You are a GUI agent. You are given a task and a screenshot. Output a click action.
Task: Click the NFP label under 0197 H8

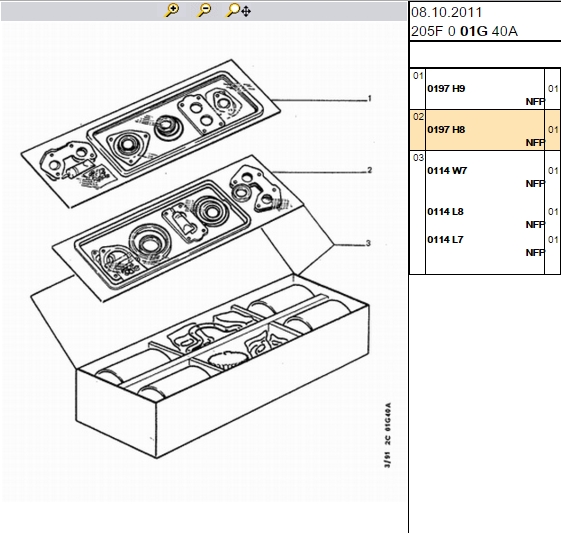coord(535,143)
